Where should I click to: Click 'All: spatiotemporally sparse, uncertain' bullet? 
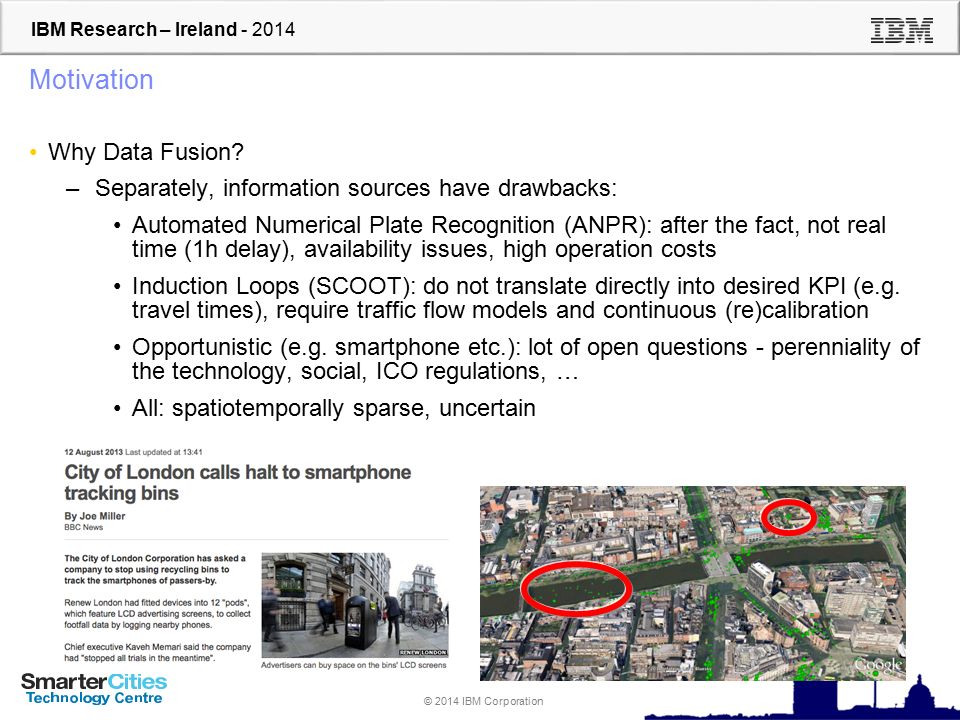tap(334, 408)
